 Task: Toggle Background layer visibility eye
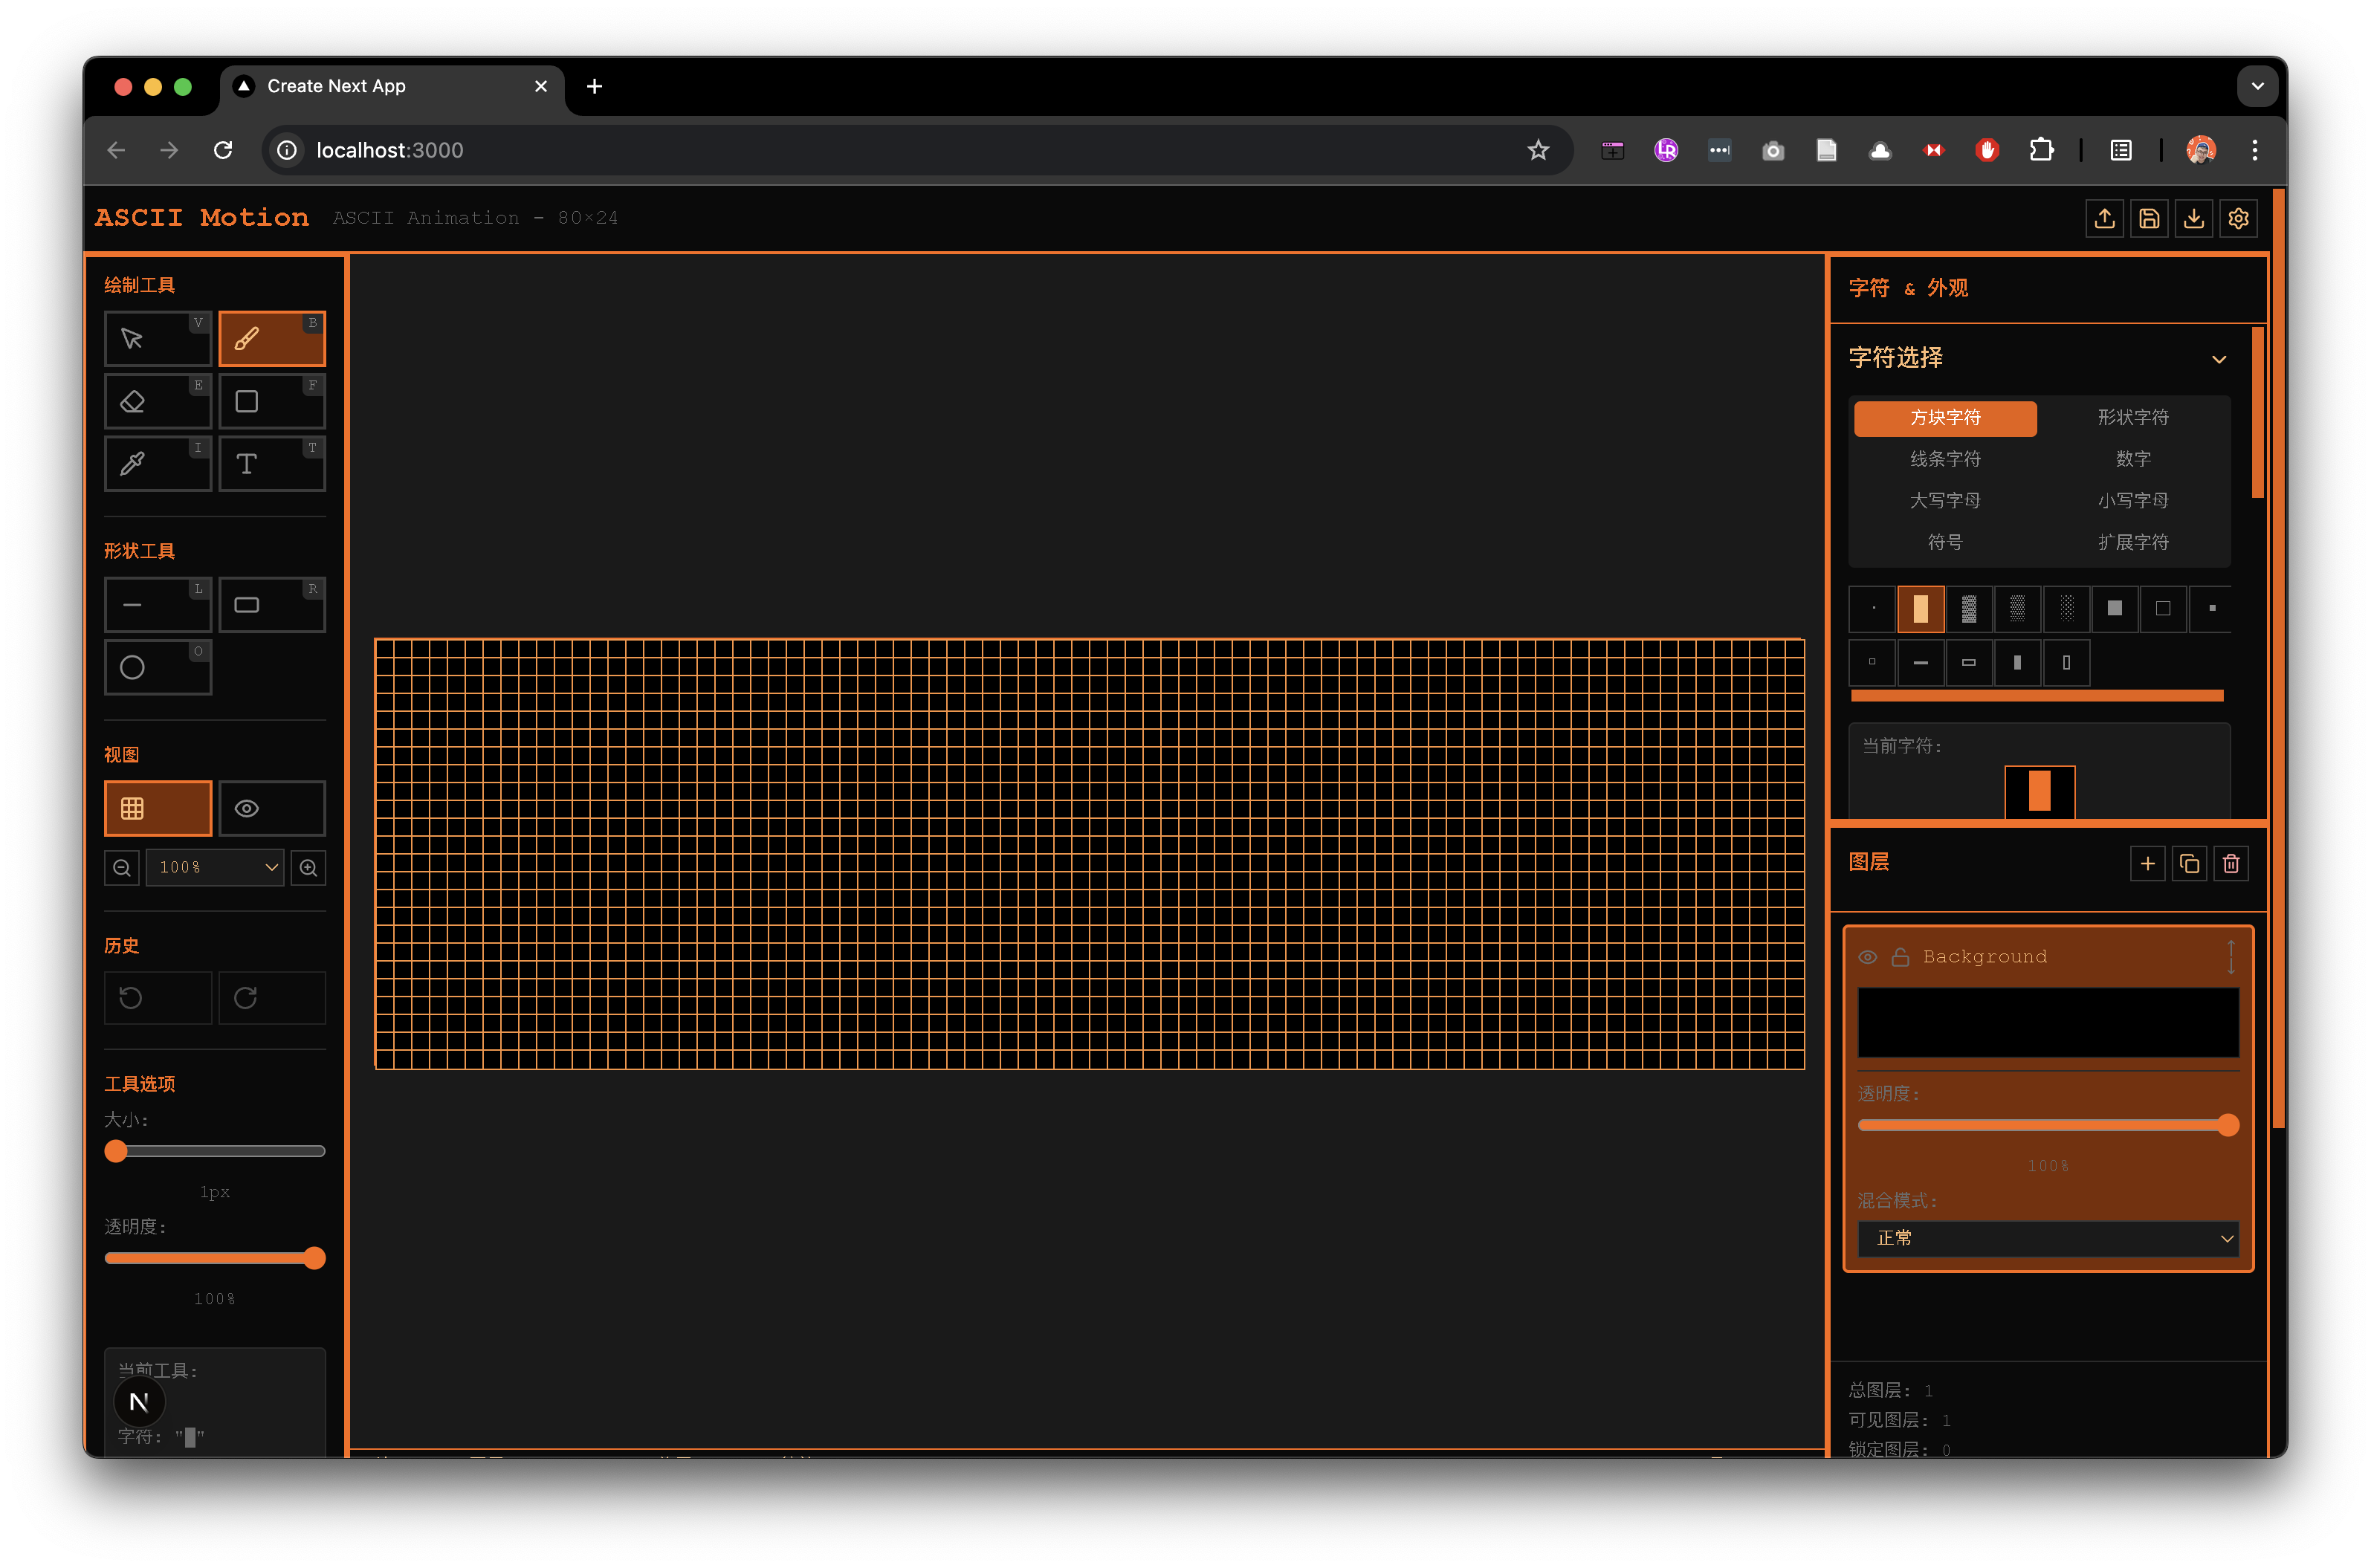1867,957
